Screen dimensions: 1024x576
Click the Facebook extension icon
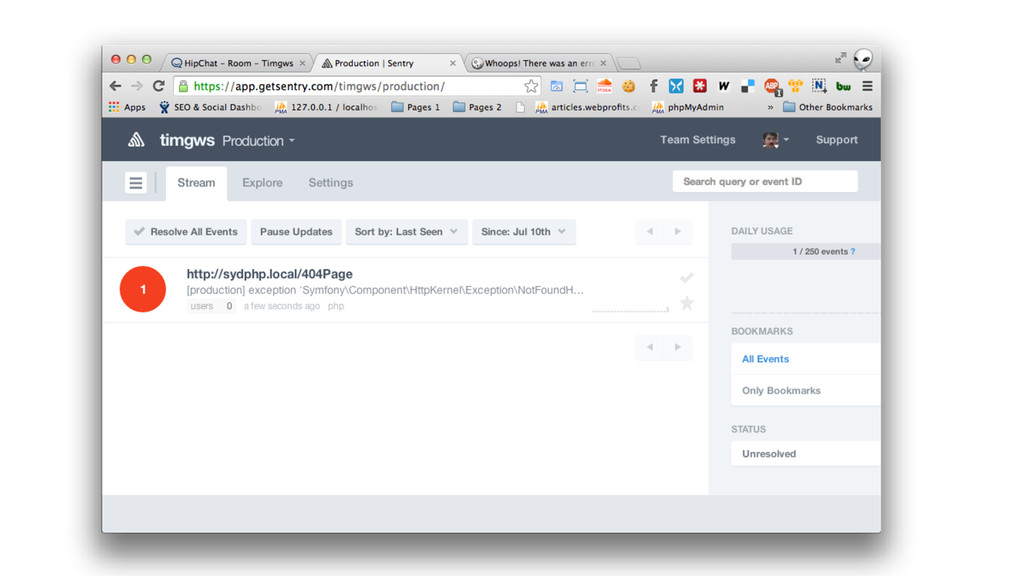[653, 86]
